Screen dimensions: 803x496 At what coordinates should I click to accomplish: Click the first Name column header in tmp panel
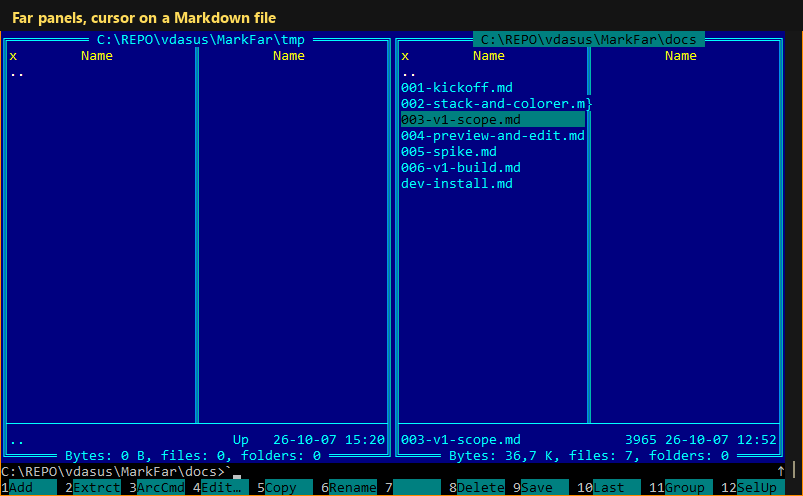97,56
